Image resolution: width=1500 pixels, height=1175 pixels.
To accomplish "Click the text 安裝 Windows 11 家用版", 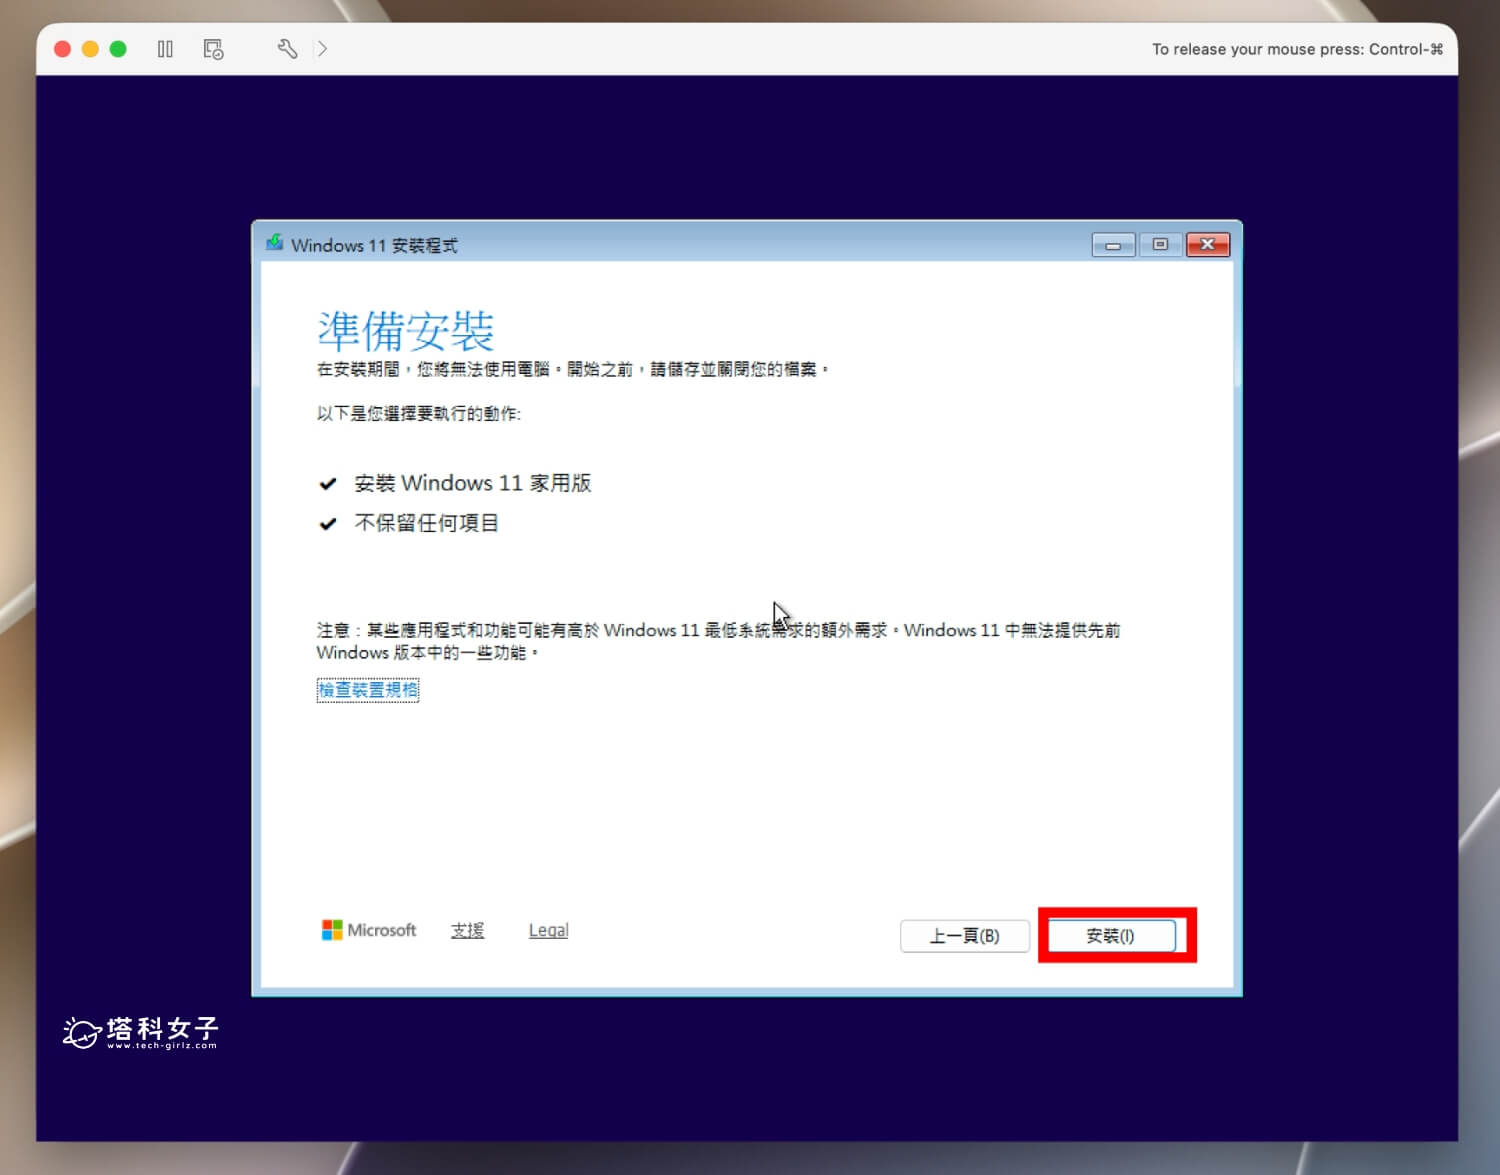I will point(473,483).
